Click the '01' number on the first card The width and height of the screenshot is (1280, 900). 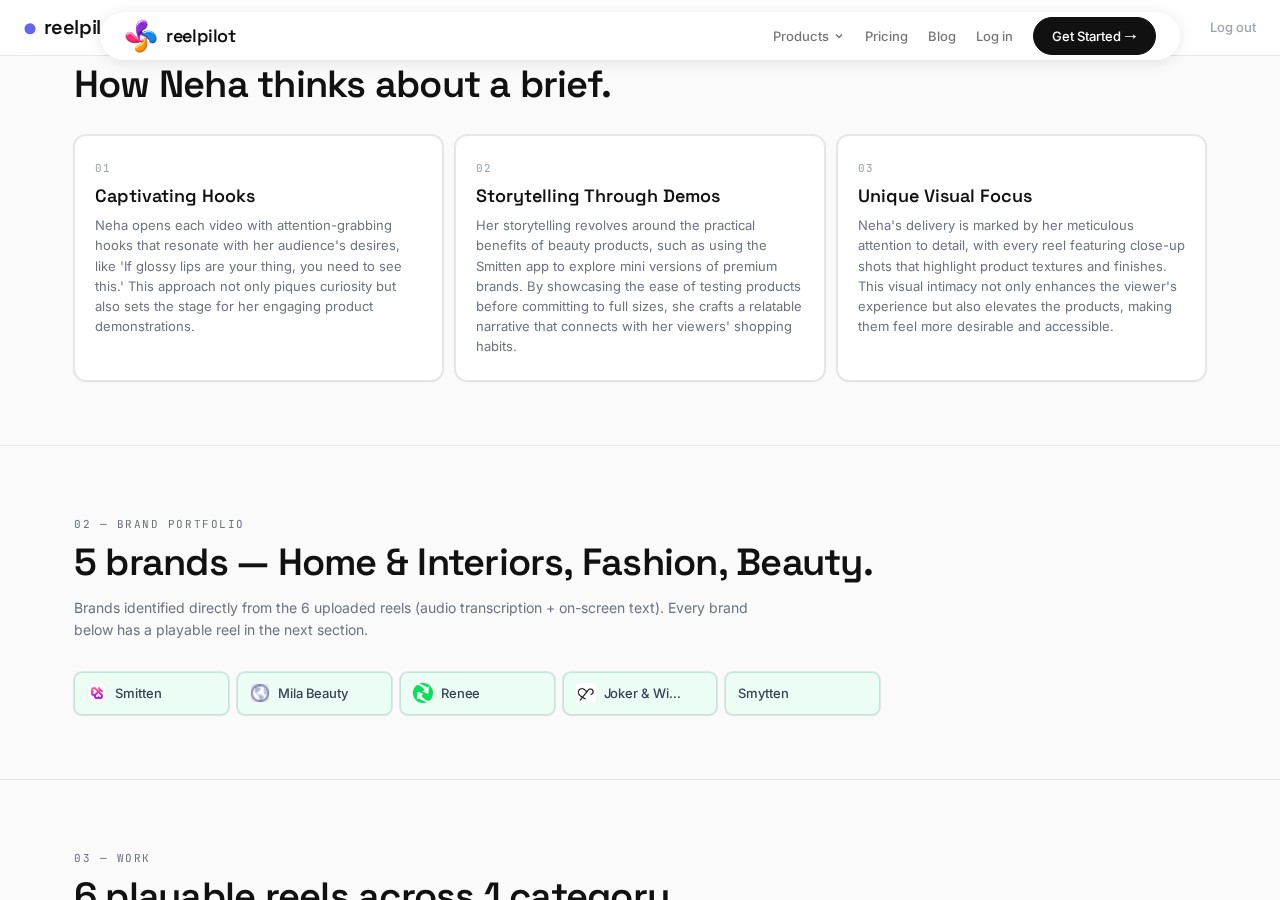tap(103, 168)
